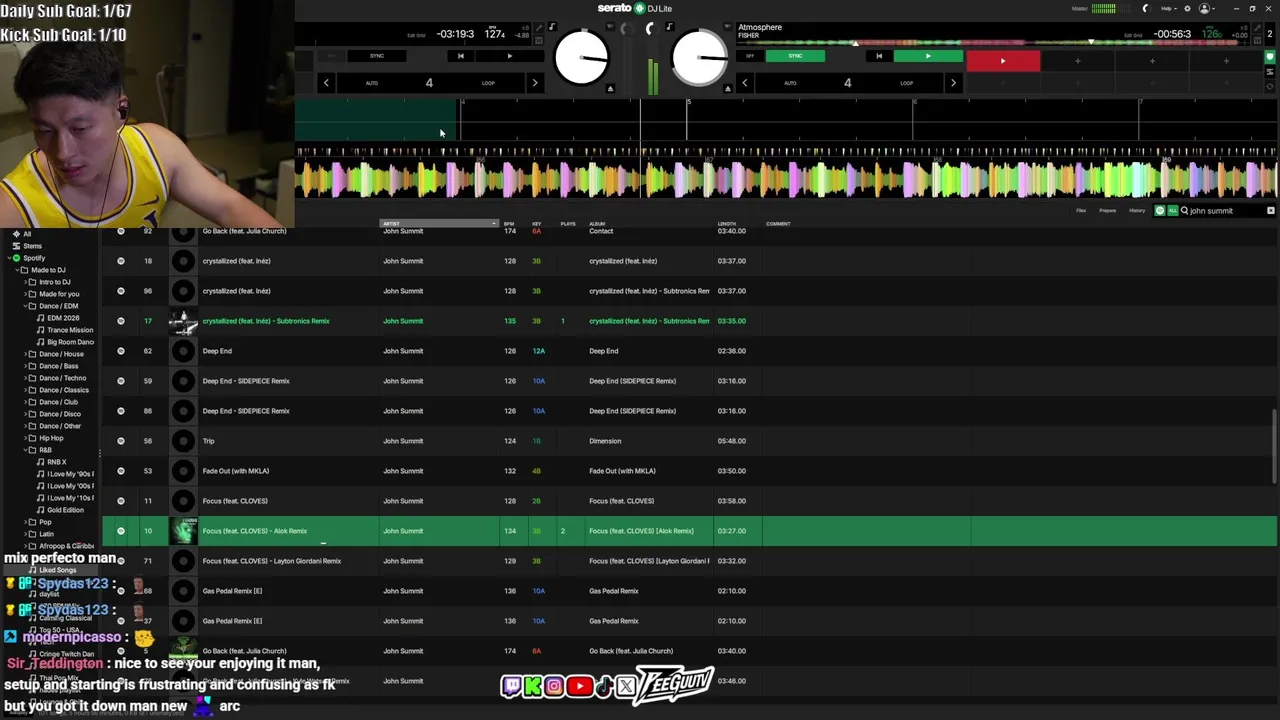Clear the john summit search text
This screenshot has height=720, width=1280.
coord(1271,211)
